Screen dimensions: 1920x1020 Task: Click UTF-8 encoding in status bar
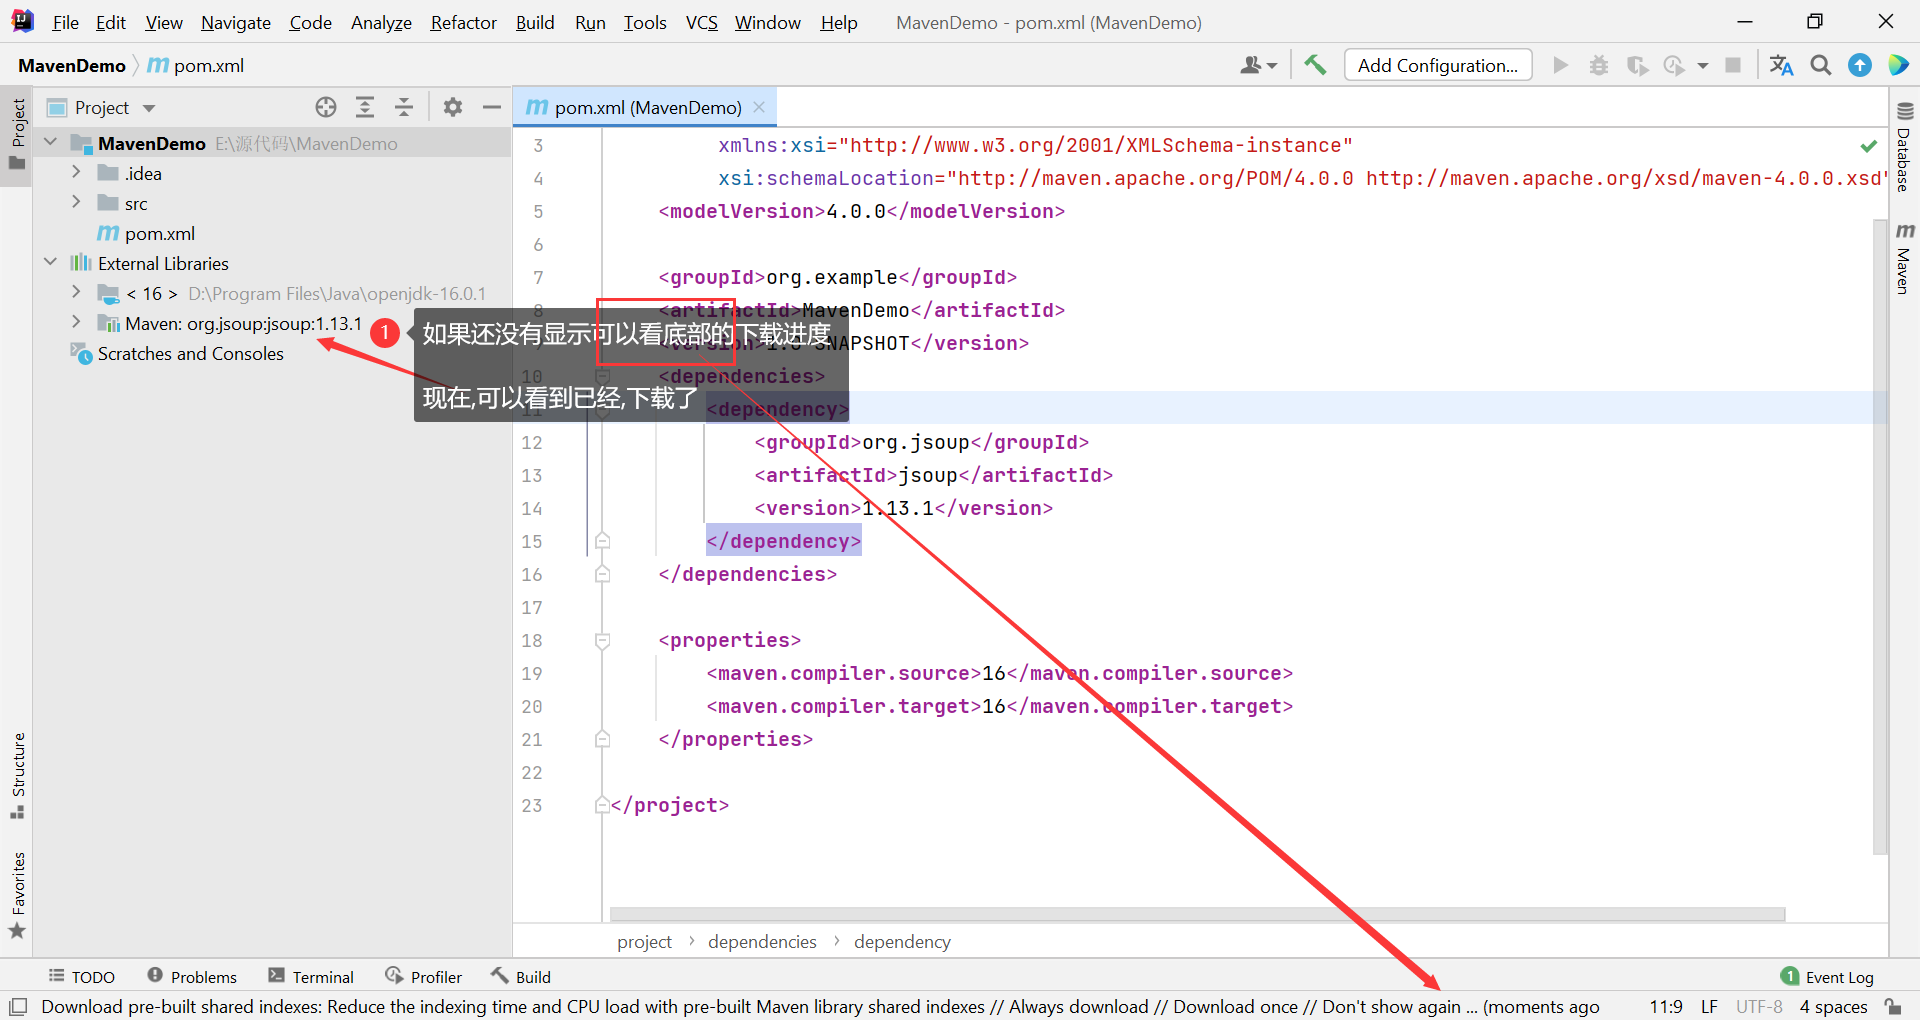(x=1759, y=1007)
